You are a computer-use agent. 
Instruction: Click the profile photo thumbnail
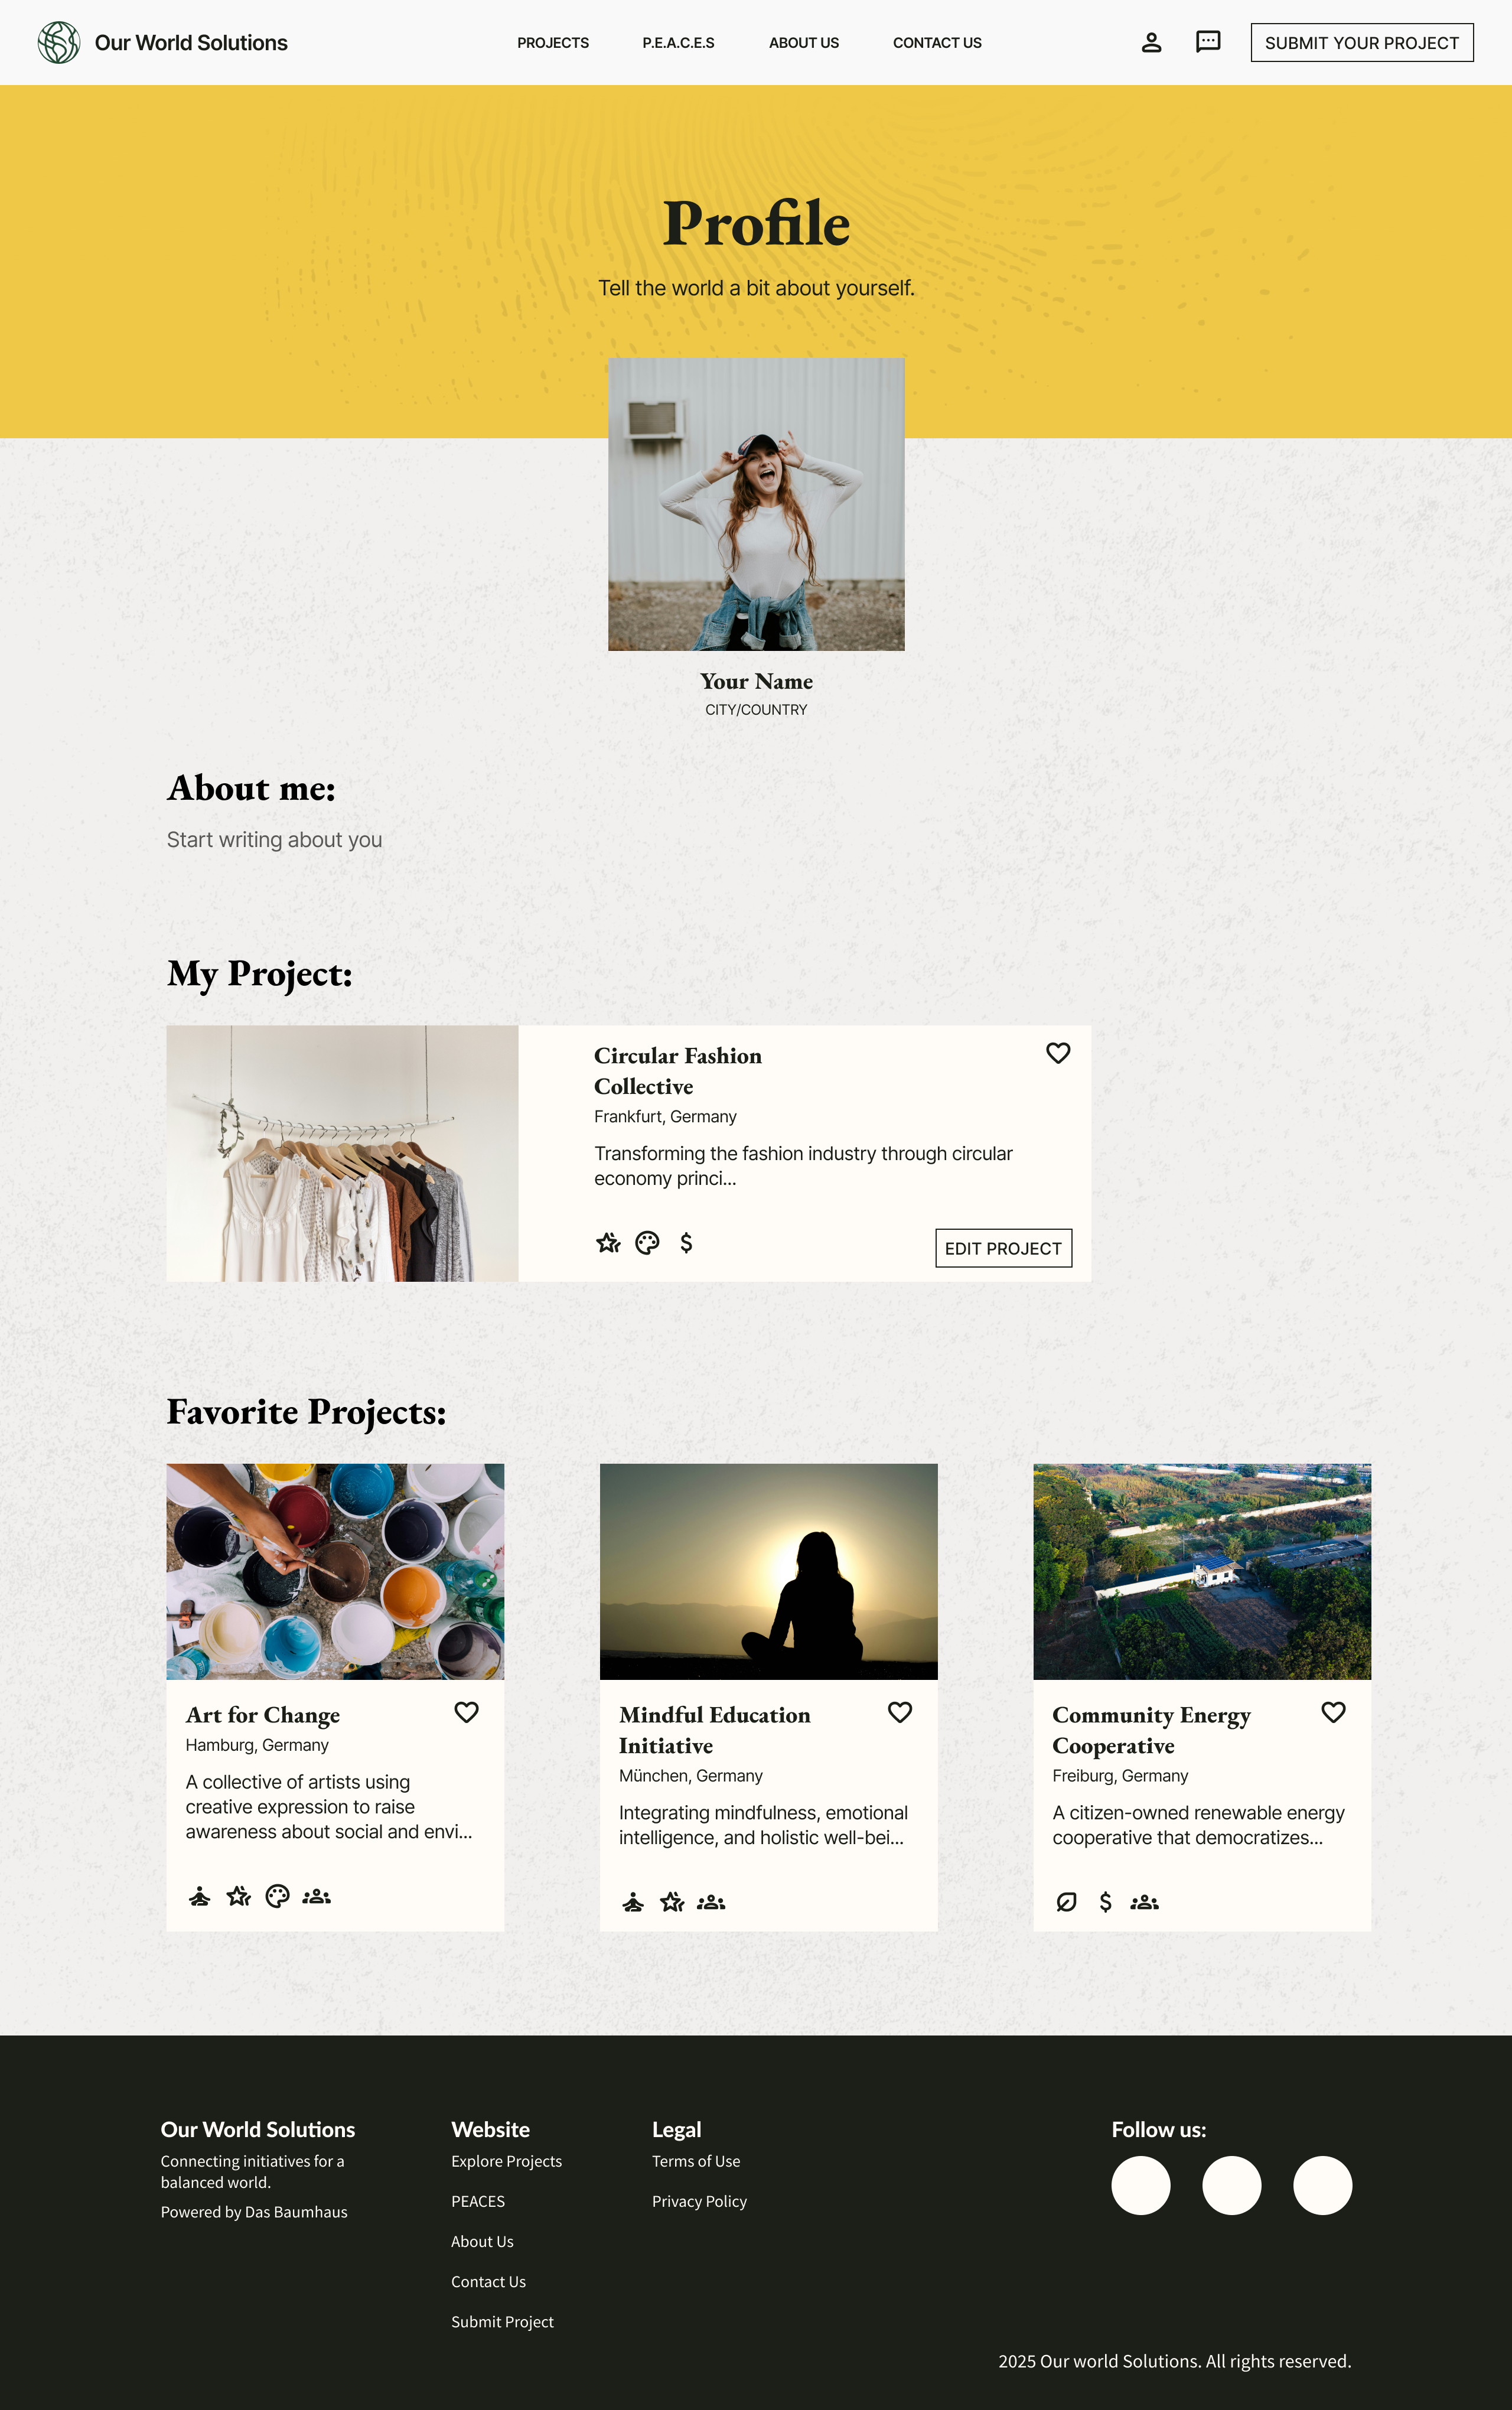tap(756, 504)
